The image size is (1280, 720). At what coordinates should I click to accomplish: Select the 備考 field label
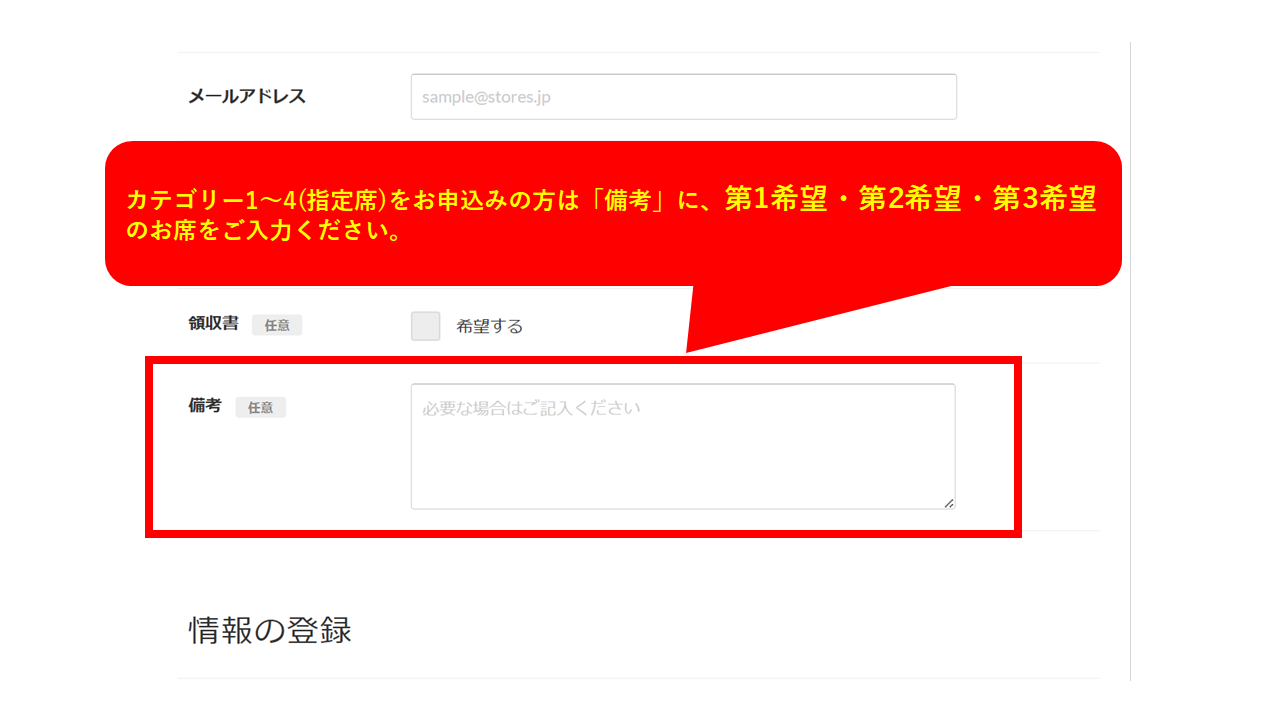tap(205, 405)
